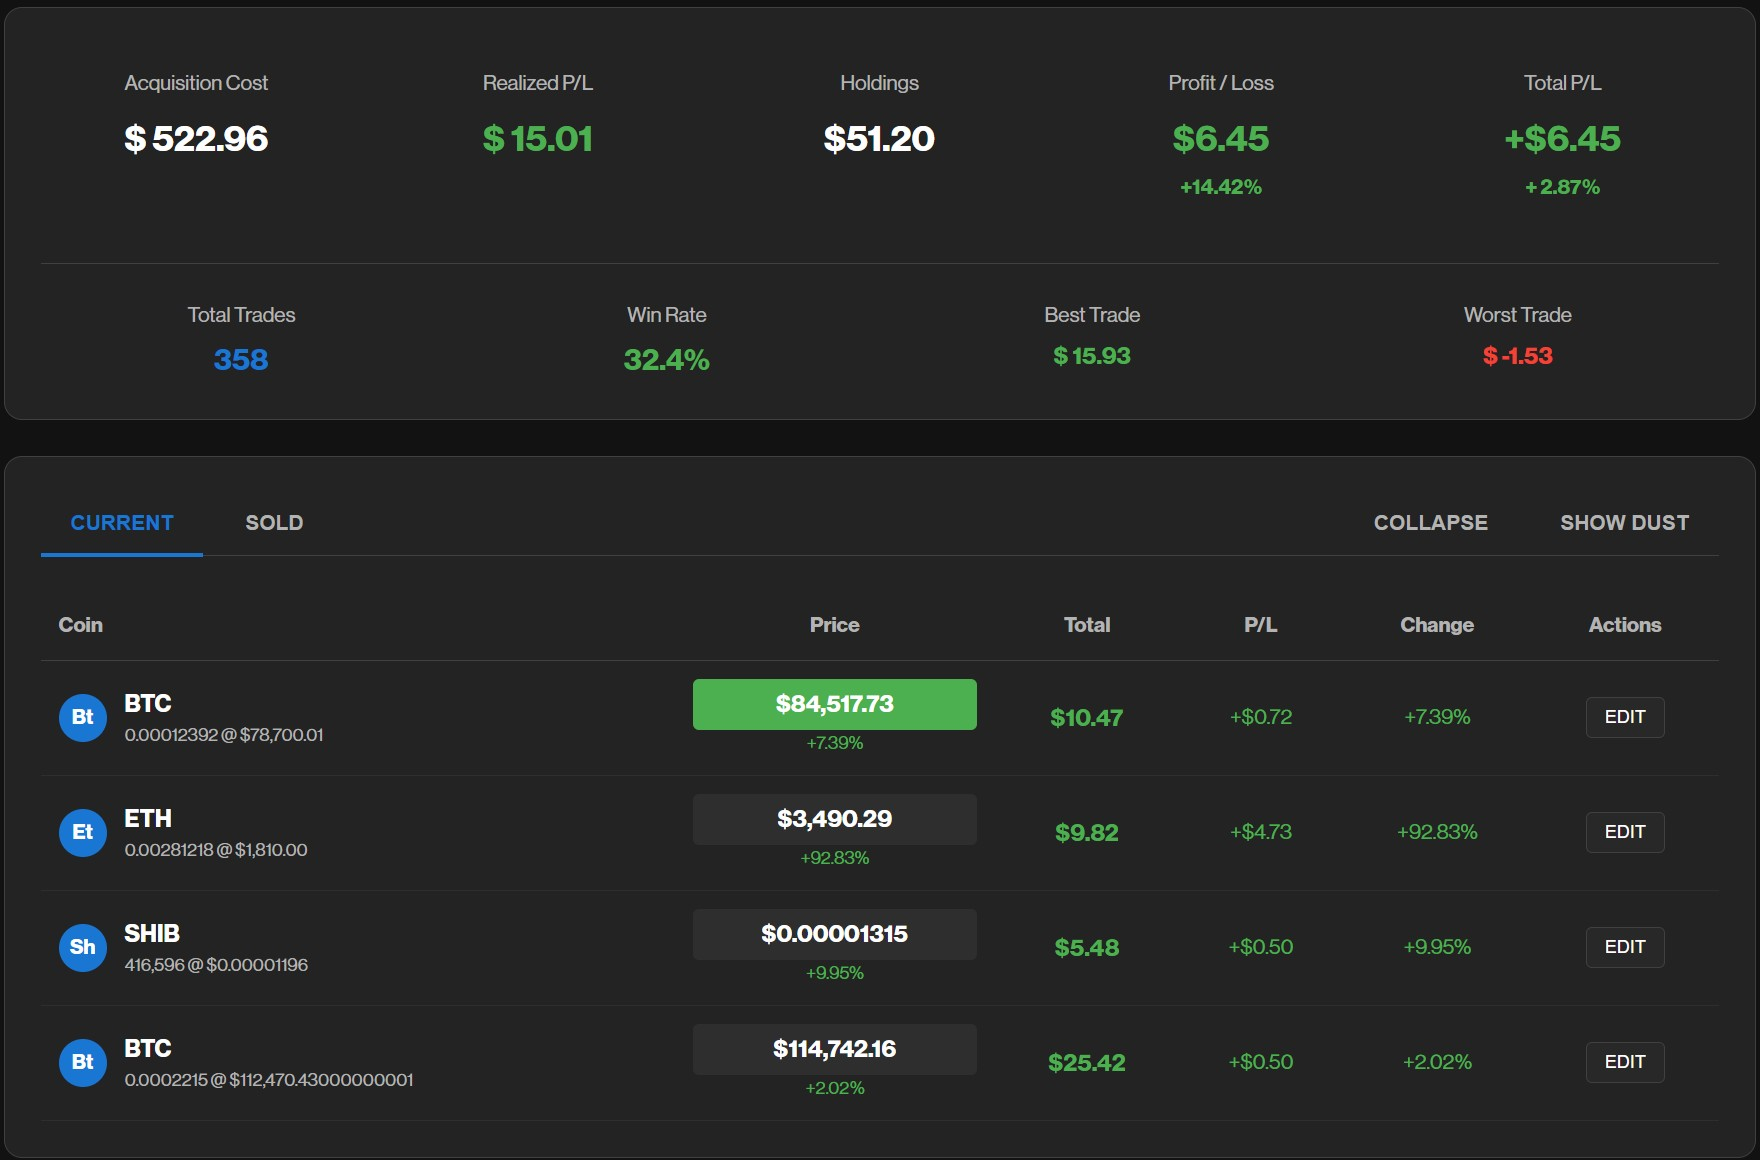1760x1160 pixels.
Task: Switch to the SOLD tab
Action: tap(273, 522)
